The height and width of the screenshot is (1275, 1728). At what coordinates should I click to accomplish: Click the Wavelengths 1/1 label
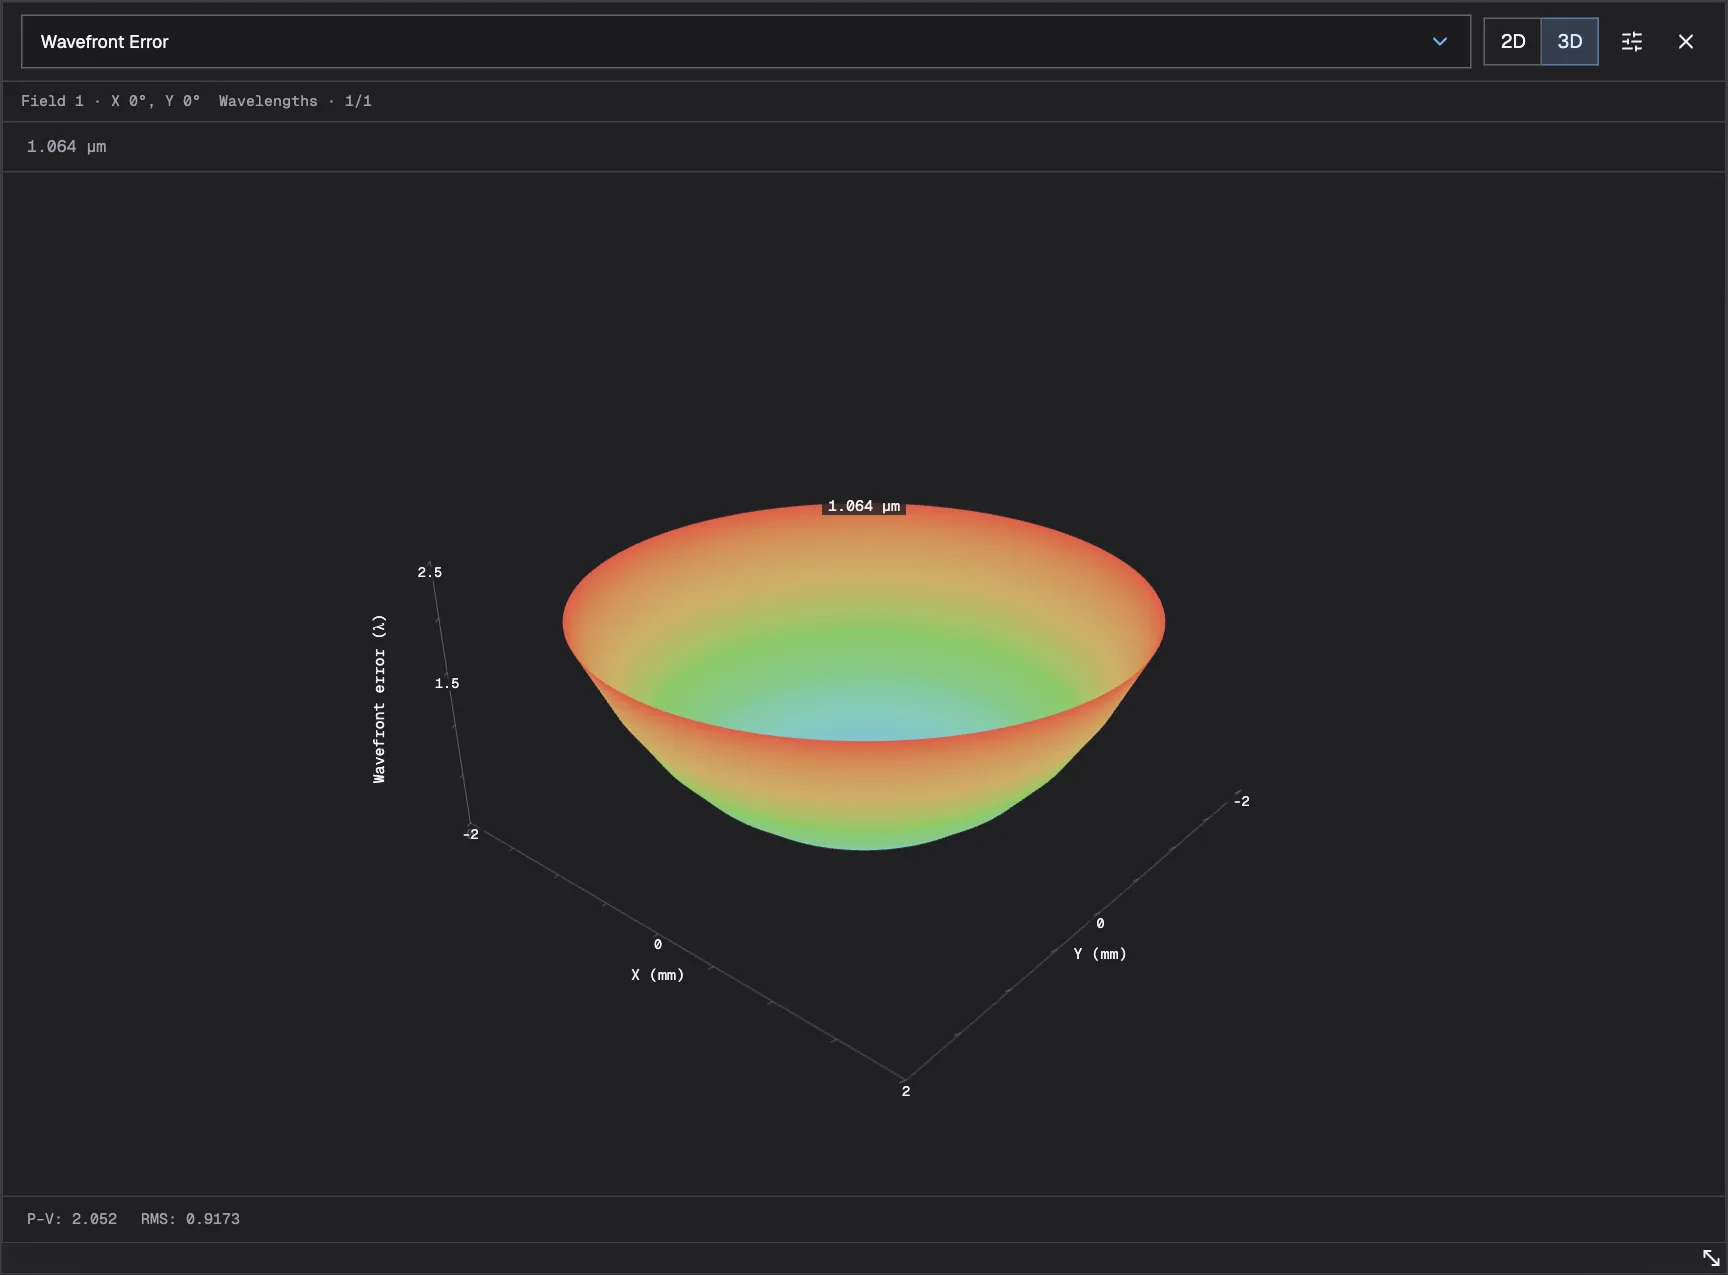click(295, 101)
